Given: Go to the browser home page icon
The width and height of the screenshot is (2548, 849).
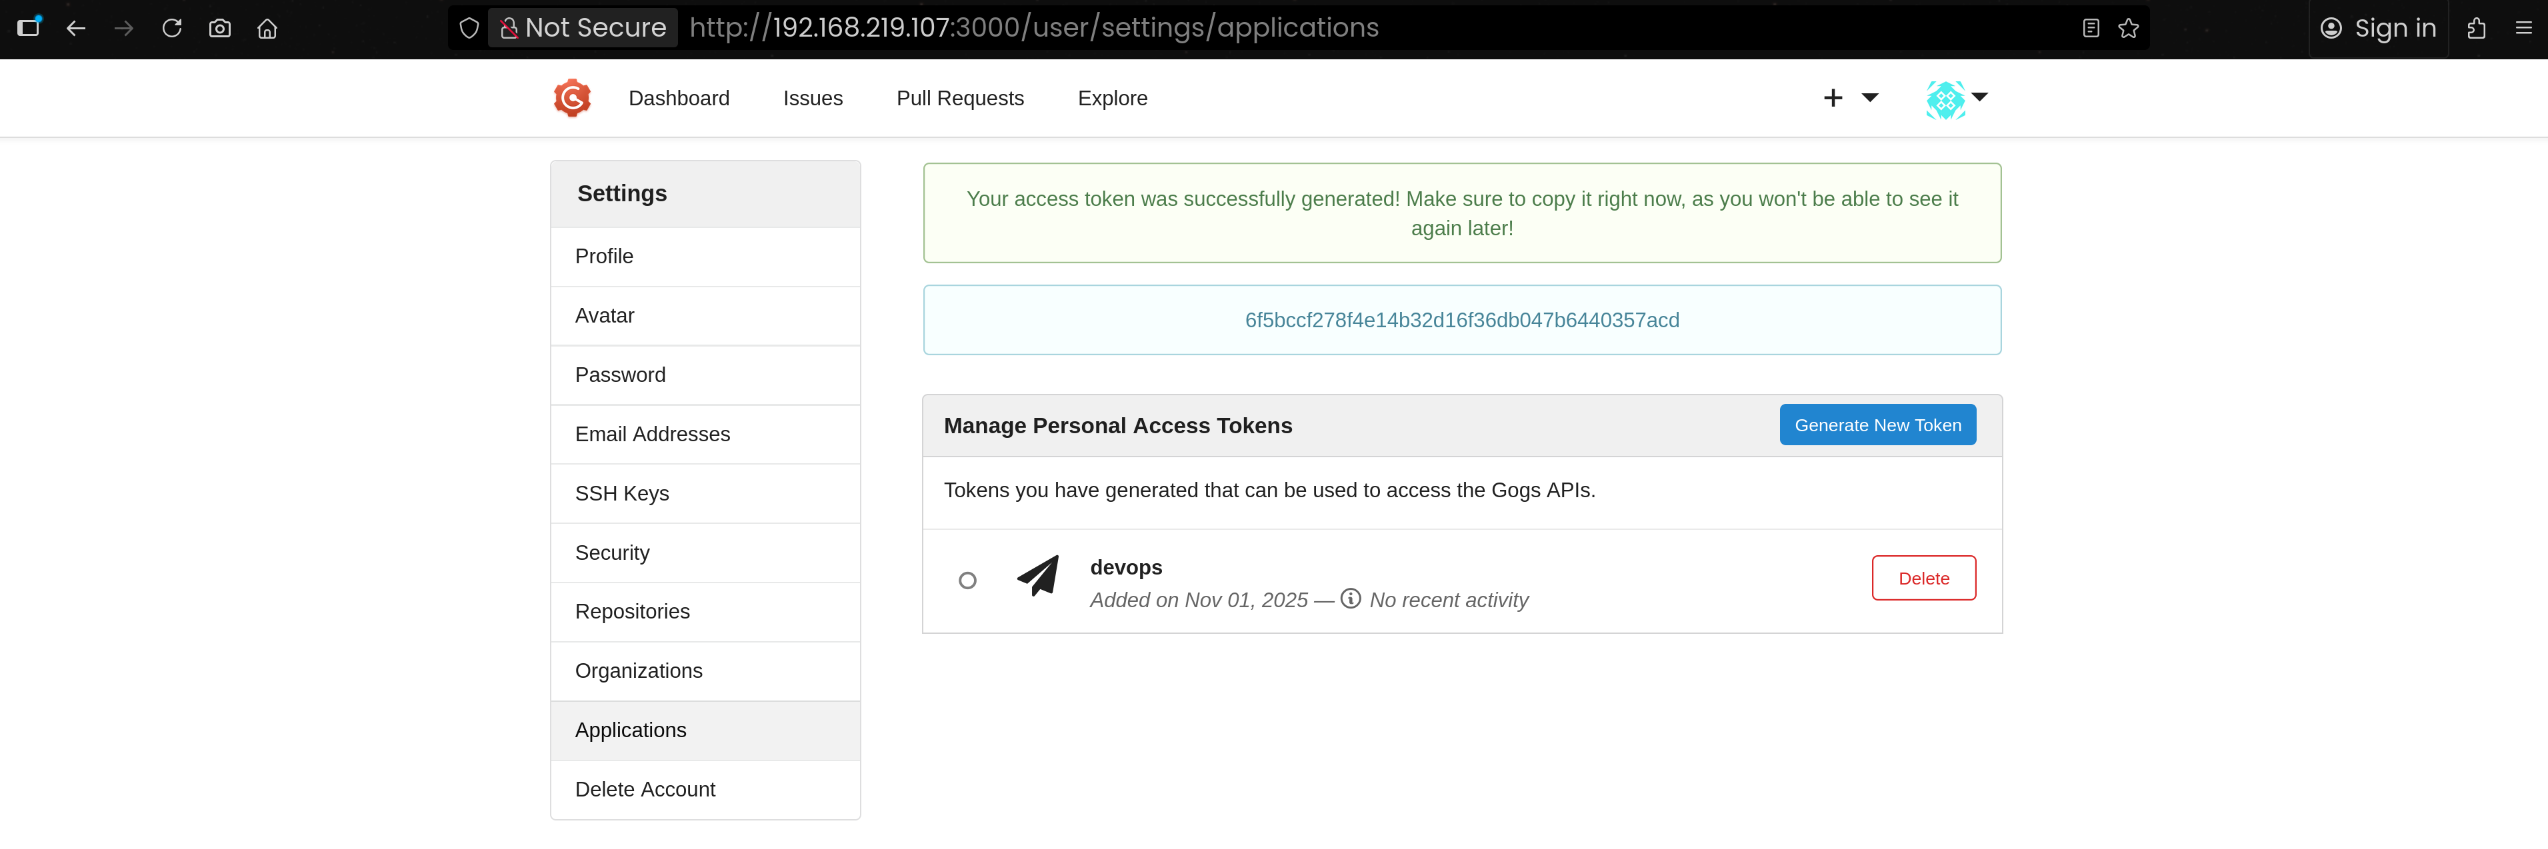Looking at the screenshot, I should 267,28.
